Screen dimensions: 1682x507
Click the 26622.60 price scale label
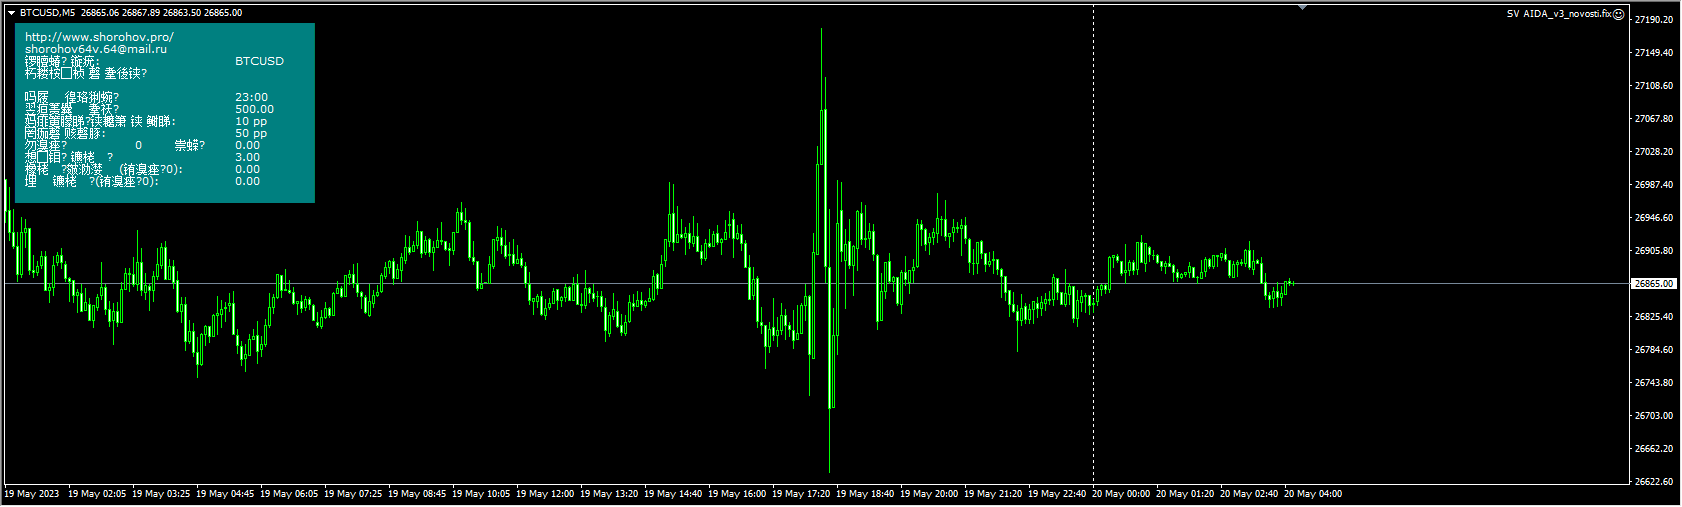(1654, 482)
